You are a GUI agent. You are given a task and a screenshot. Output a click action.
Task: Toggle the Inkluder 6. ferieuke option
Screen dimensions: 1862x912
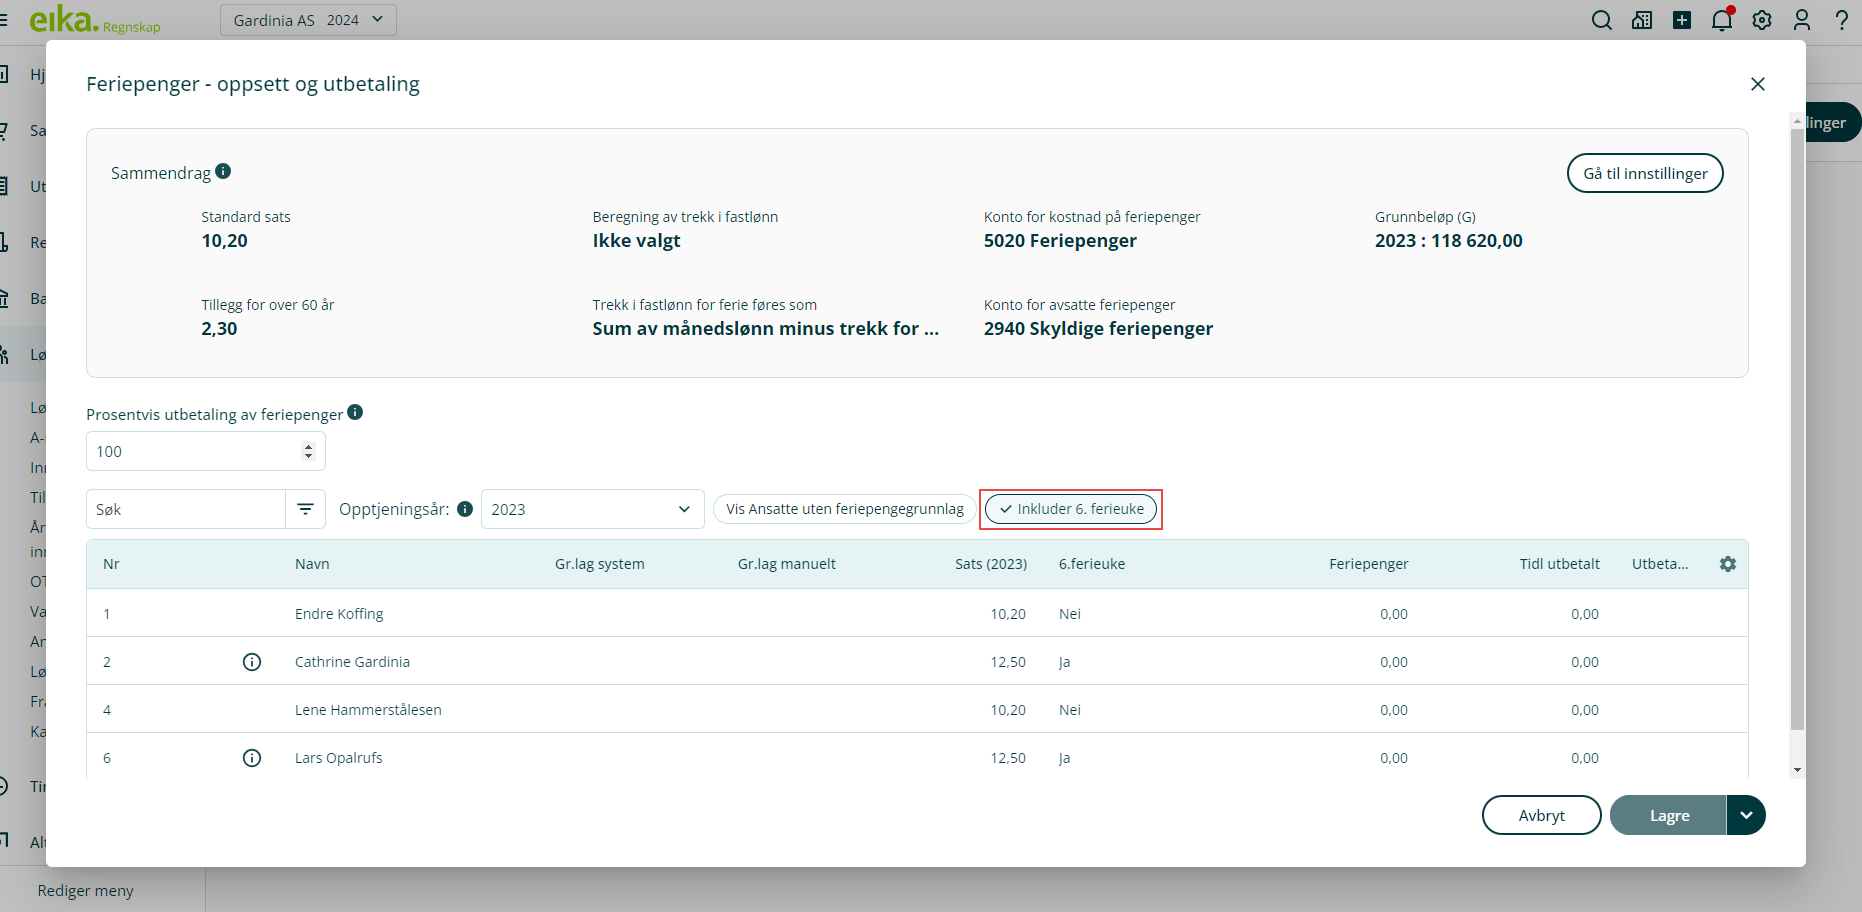(1070, 509)
